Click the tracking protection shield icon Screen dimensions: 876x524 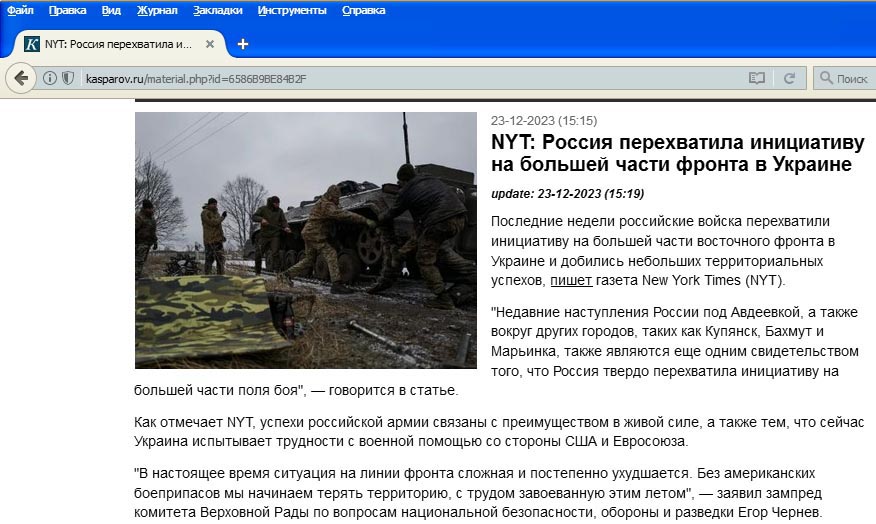pyautogui.click(x=68, y=78)
